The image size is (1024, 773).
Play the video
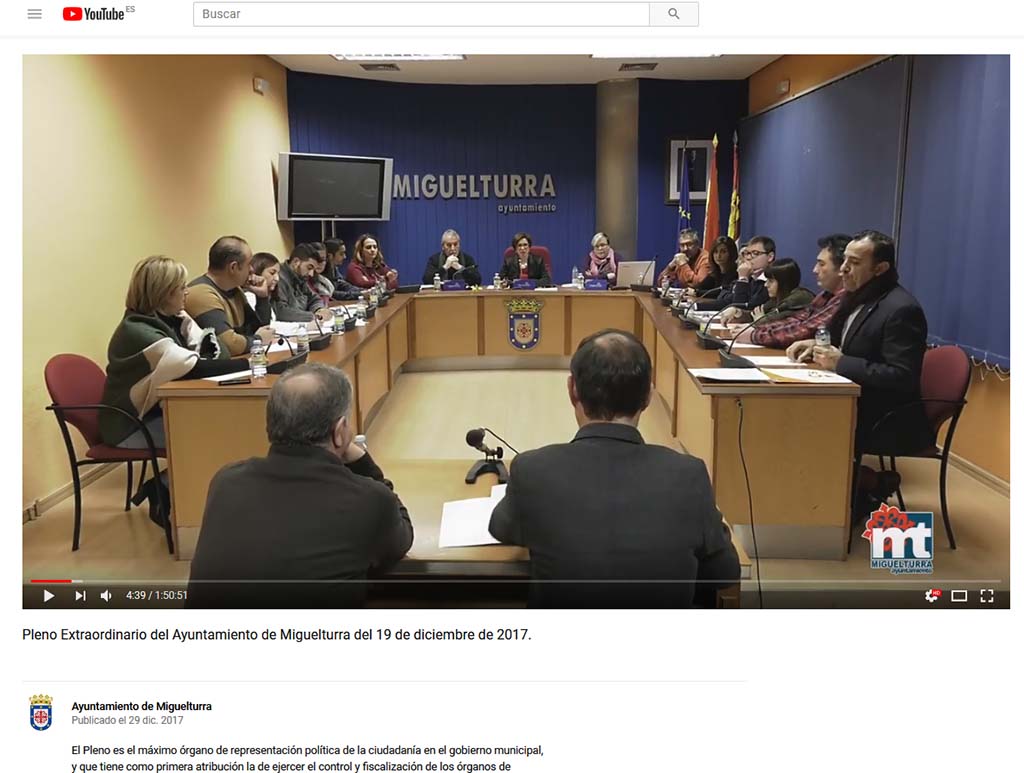pos(48,595)
